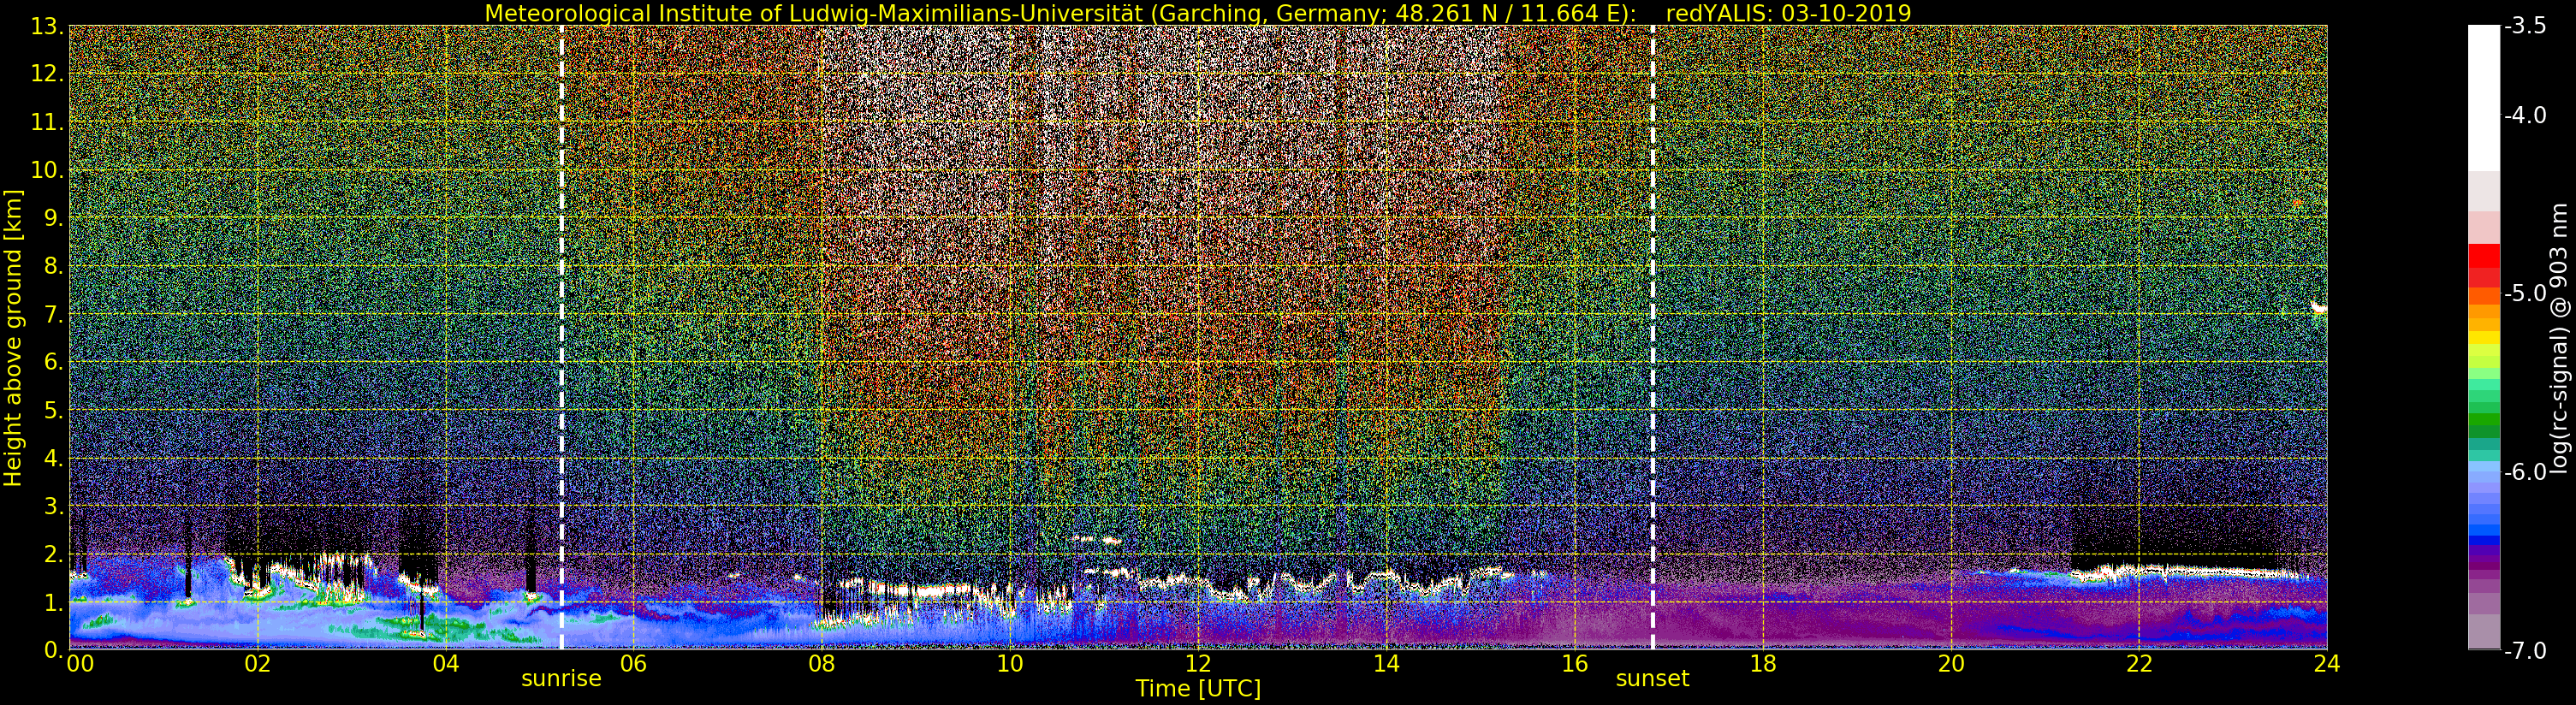Click the x-axis tick label '02'
The height and width of the screenshot is (705, 2576).
point(257,663)
